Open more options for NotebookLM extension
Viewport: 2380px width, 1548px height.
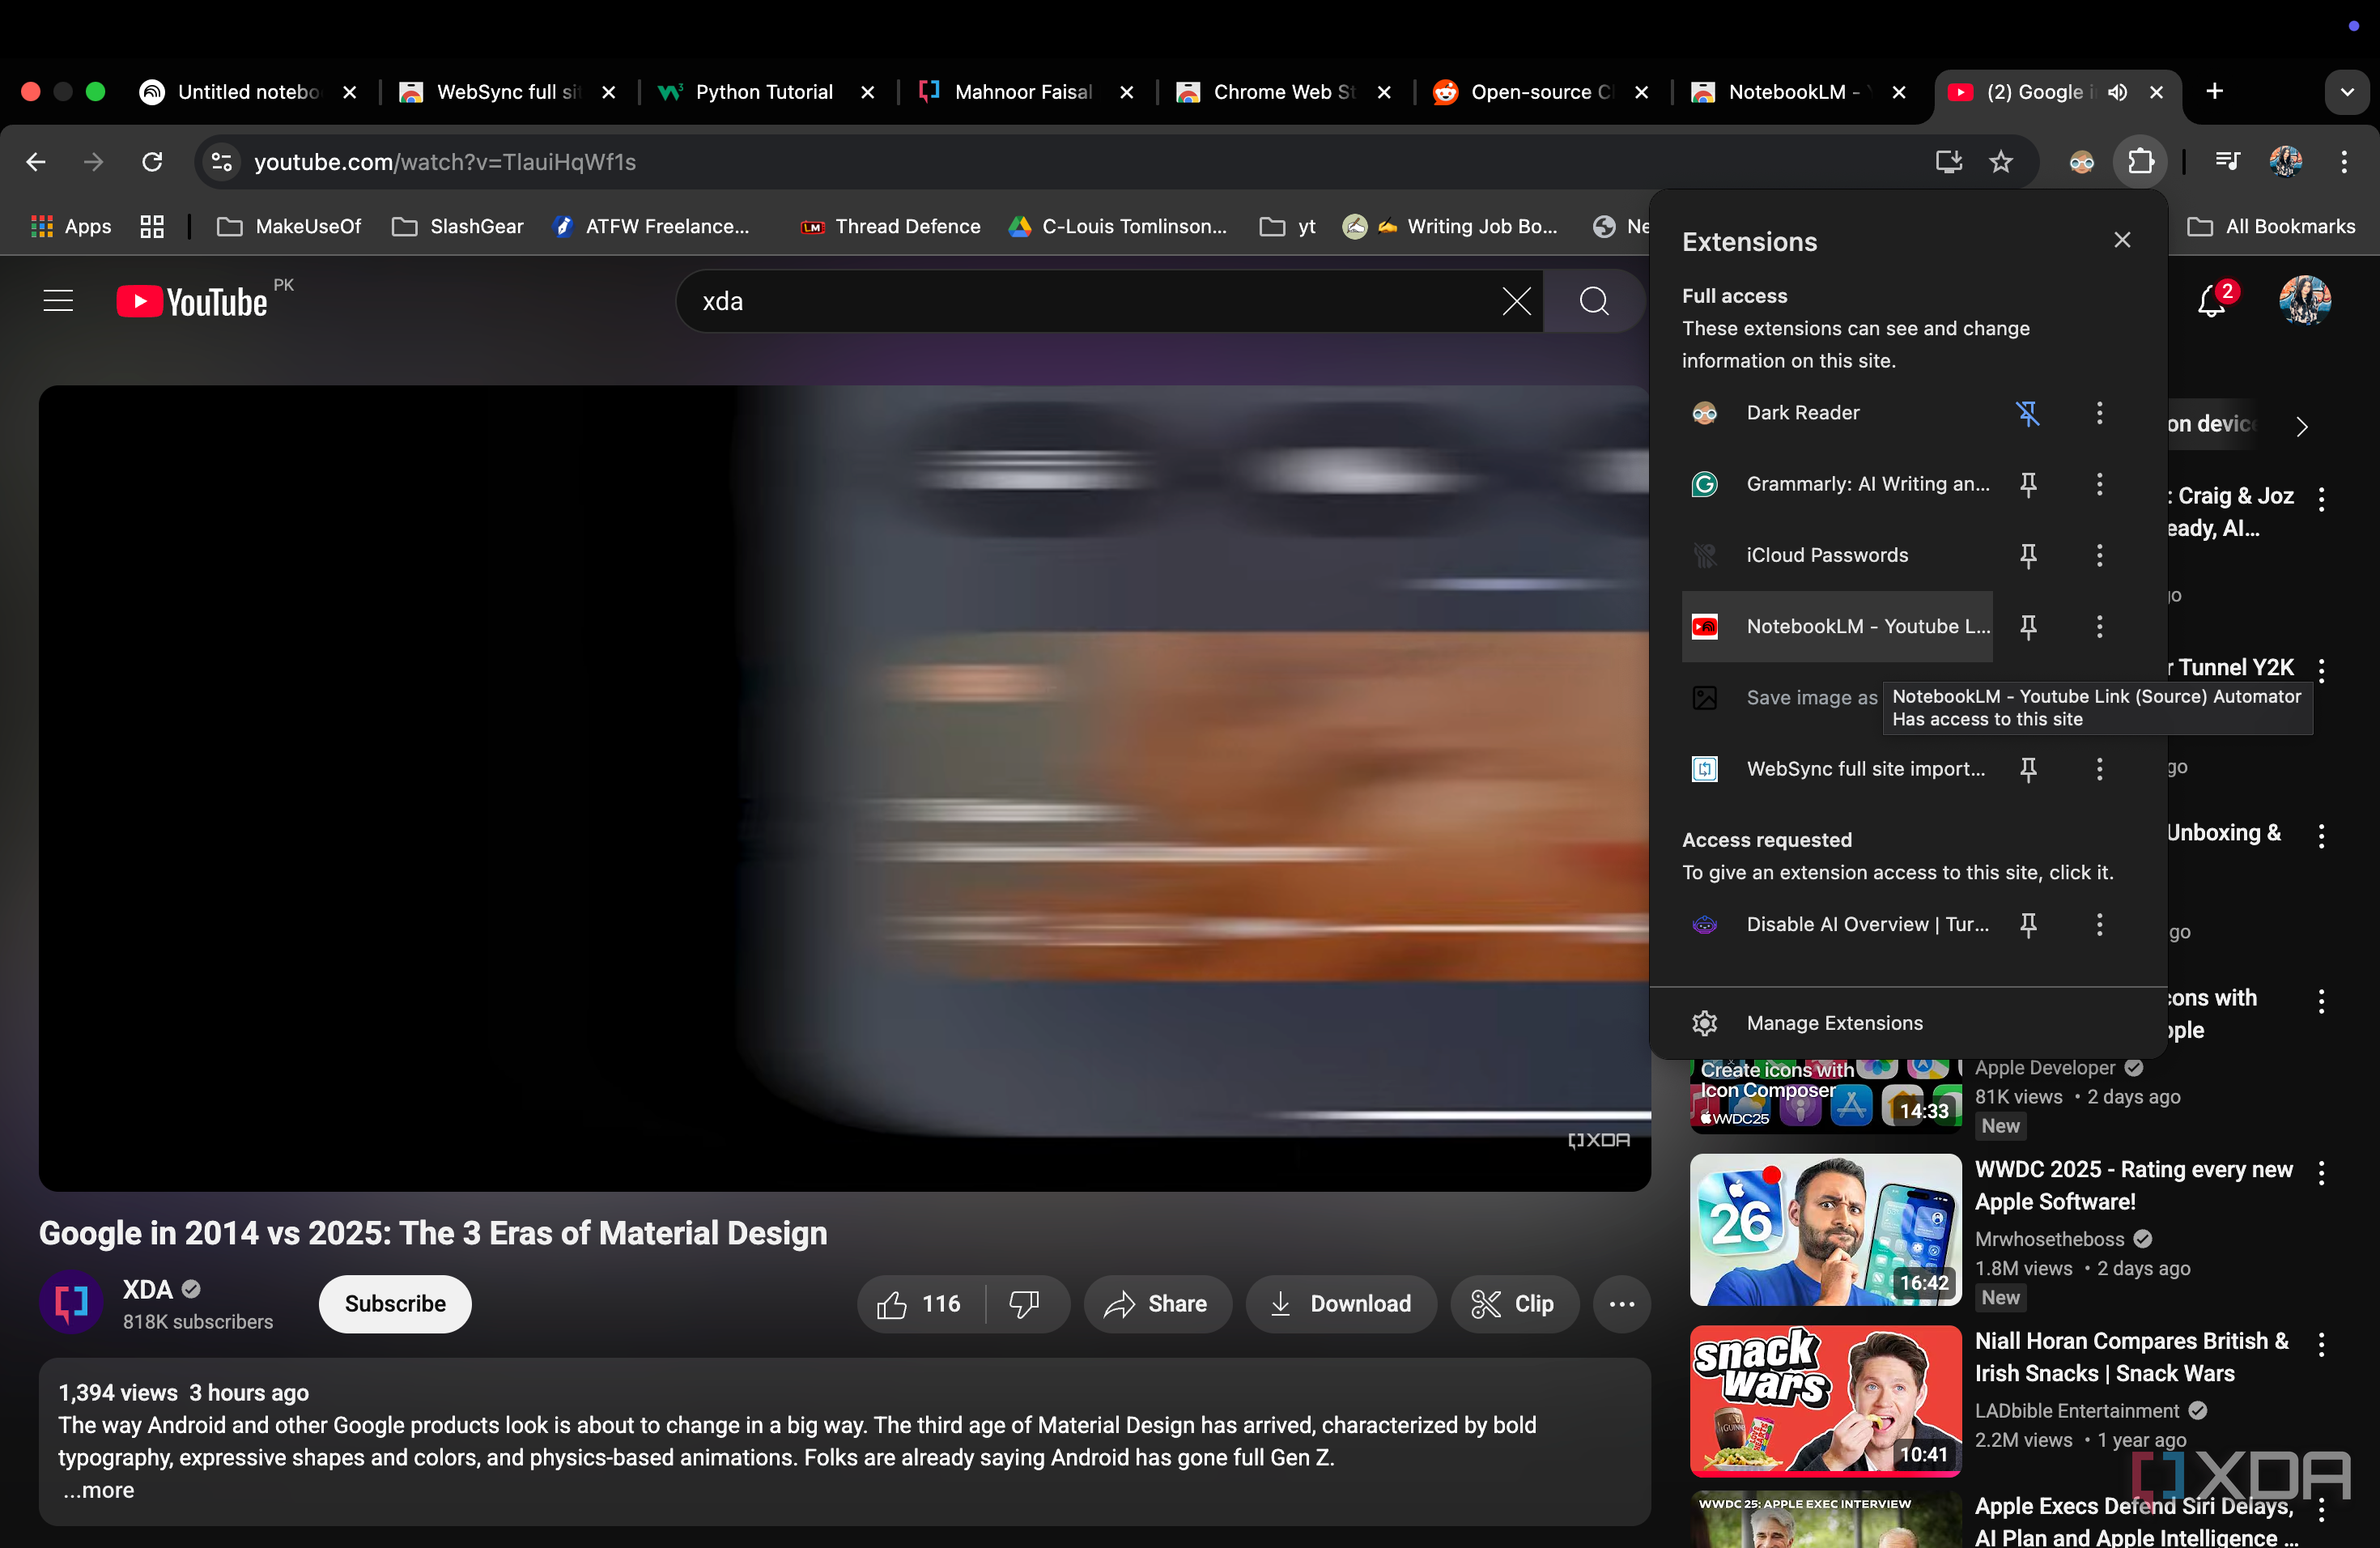2099,626
